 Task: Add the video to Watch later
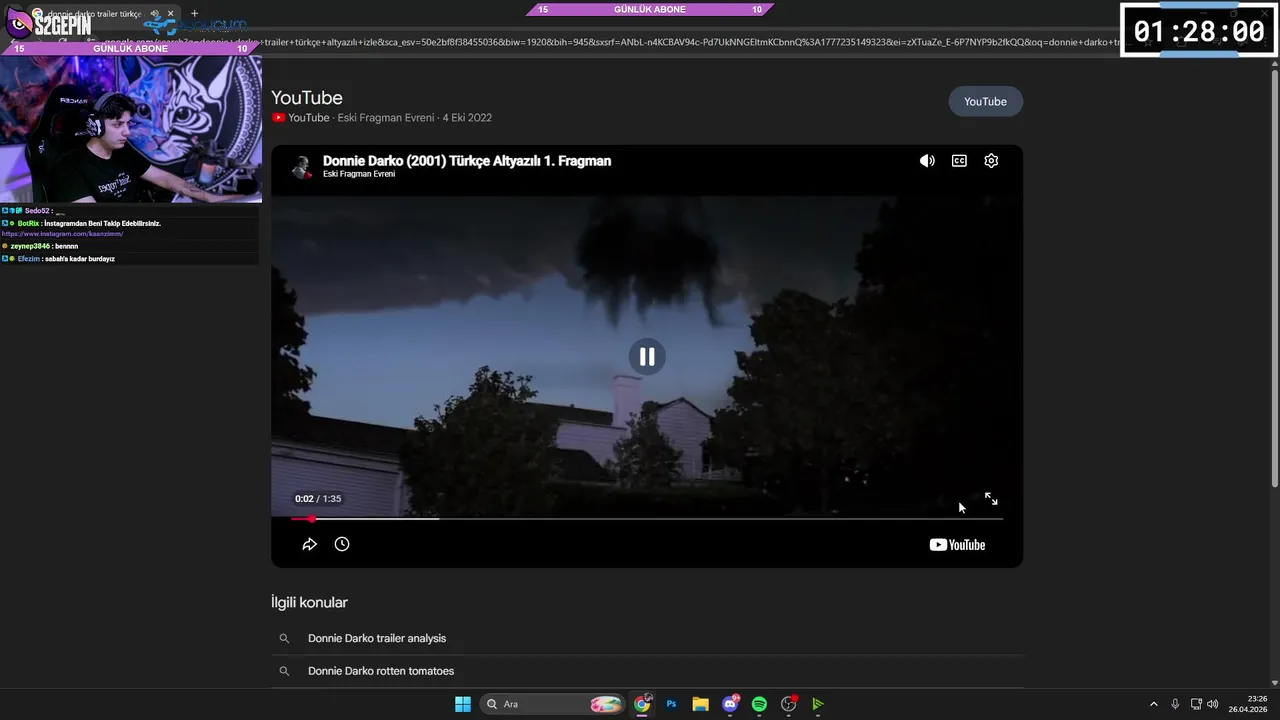pyautogui.click(x=342, y=544)
